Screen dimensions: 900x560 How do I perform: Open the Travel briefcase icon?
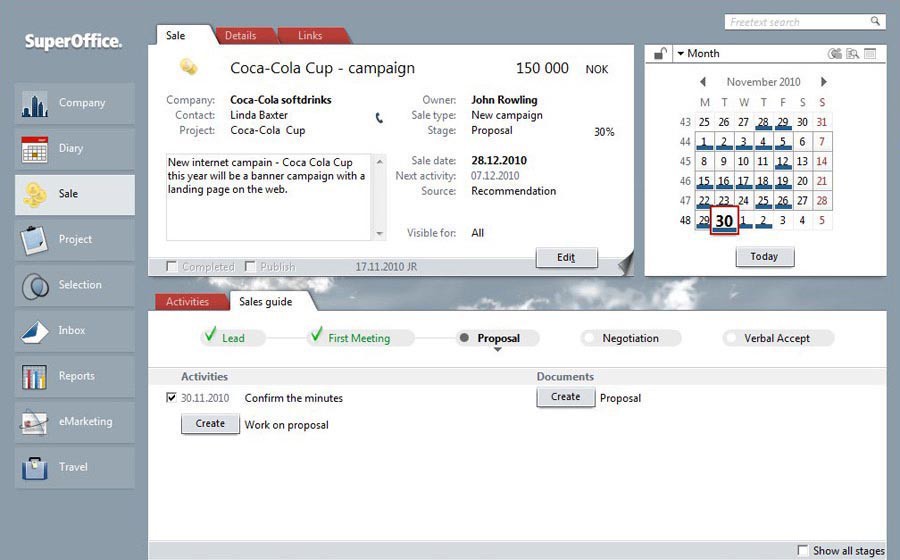pyautogui.click(x=34, y=468)
